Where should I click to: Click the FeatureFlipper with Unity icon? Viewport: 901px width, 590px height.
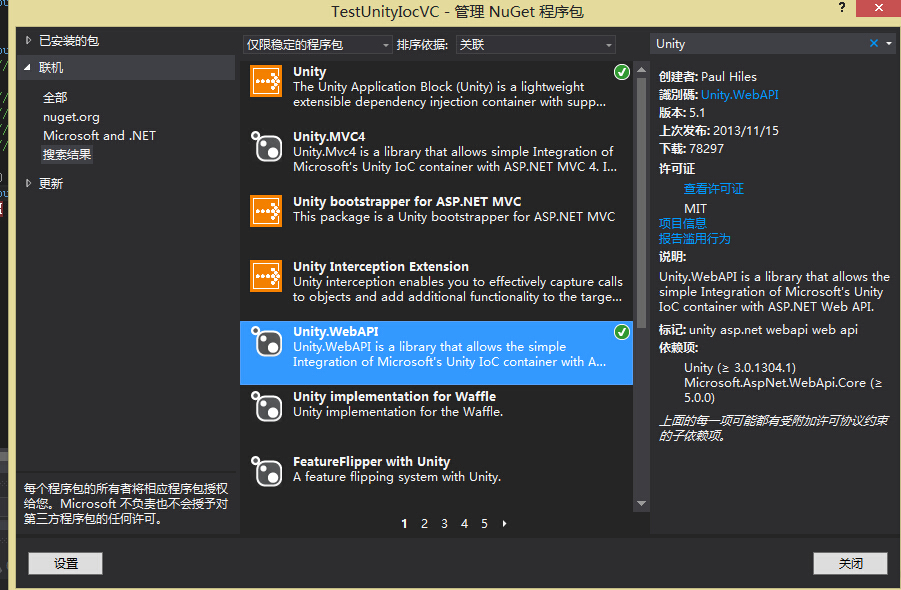coord(266,471)
